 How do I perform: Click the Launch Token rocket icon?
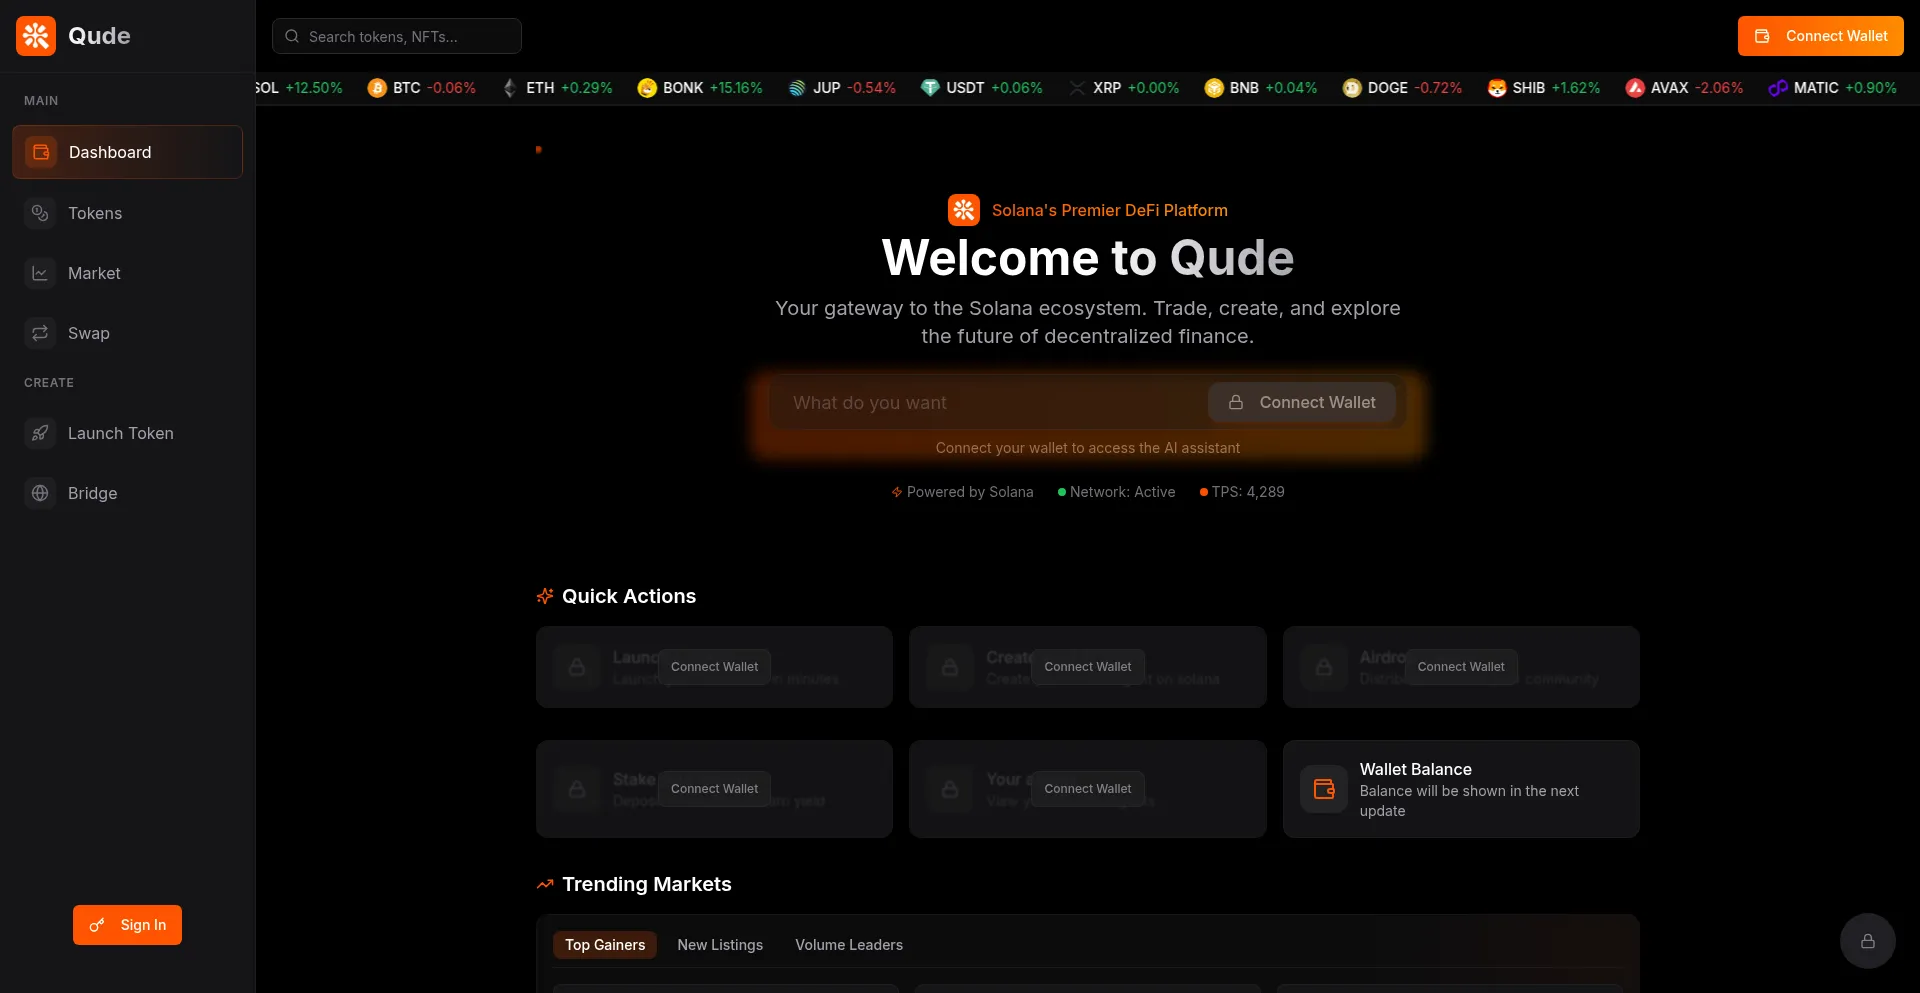click(x=40, y=433)
